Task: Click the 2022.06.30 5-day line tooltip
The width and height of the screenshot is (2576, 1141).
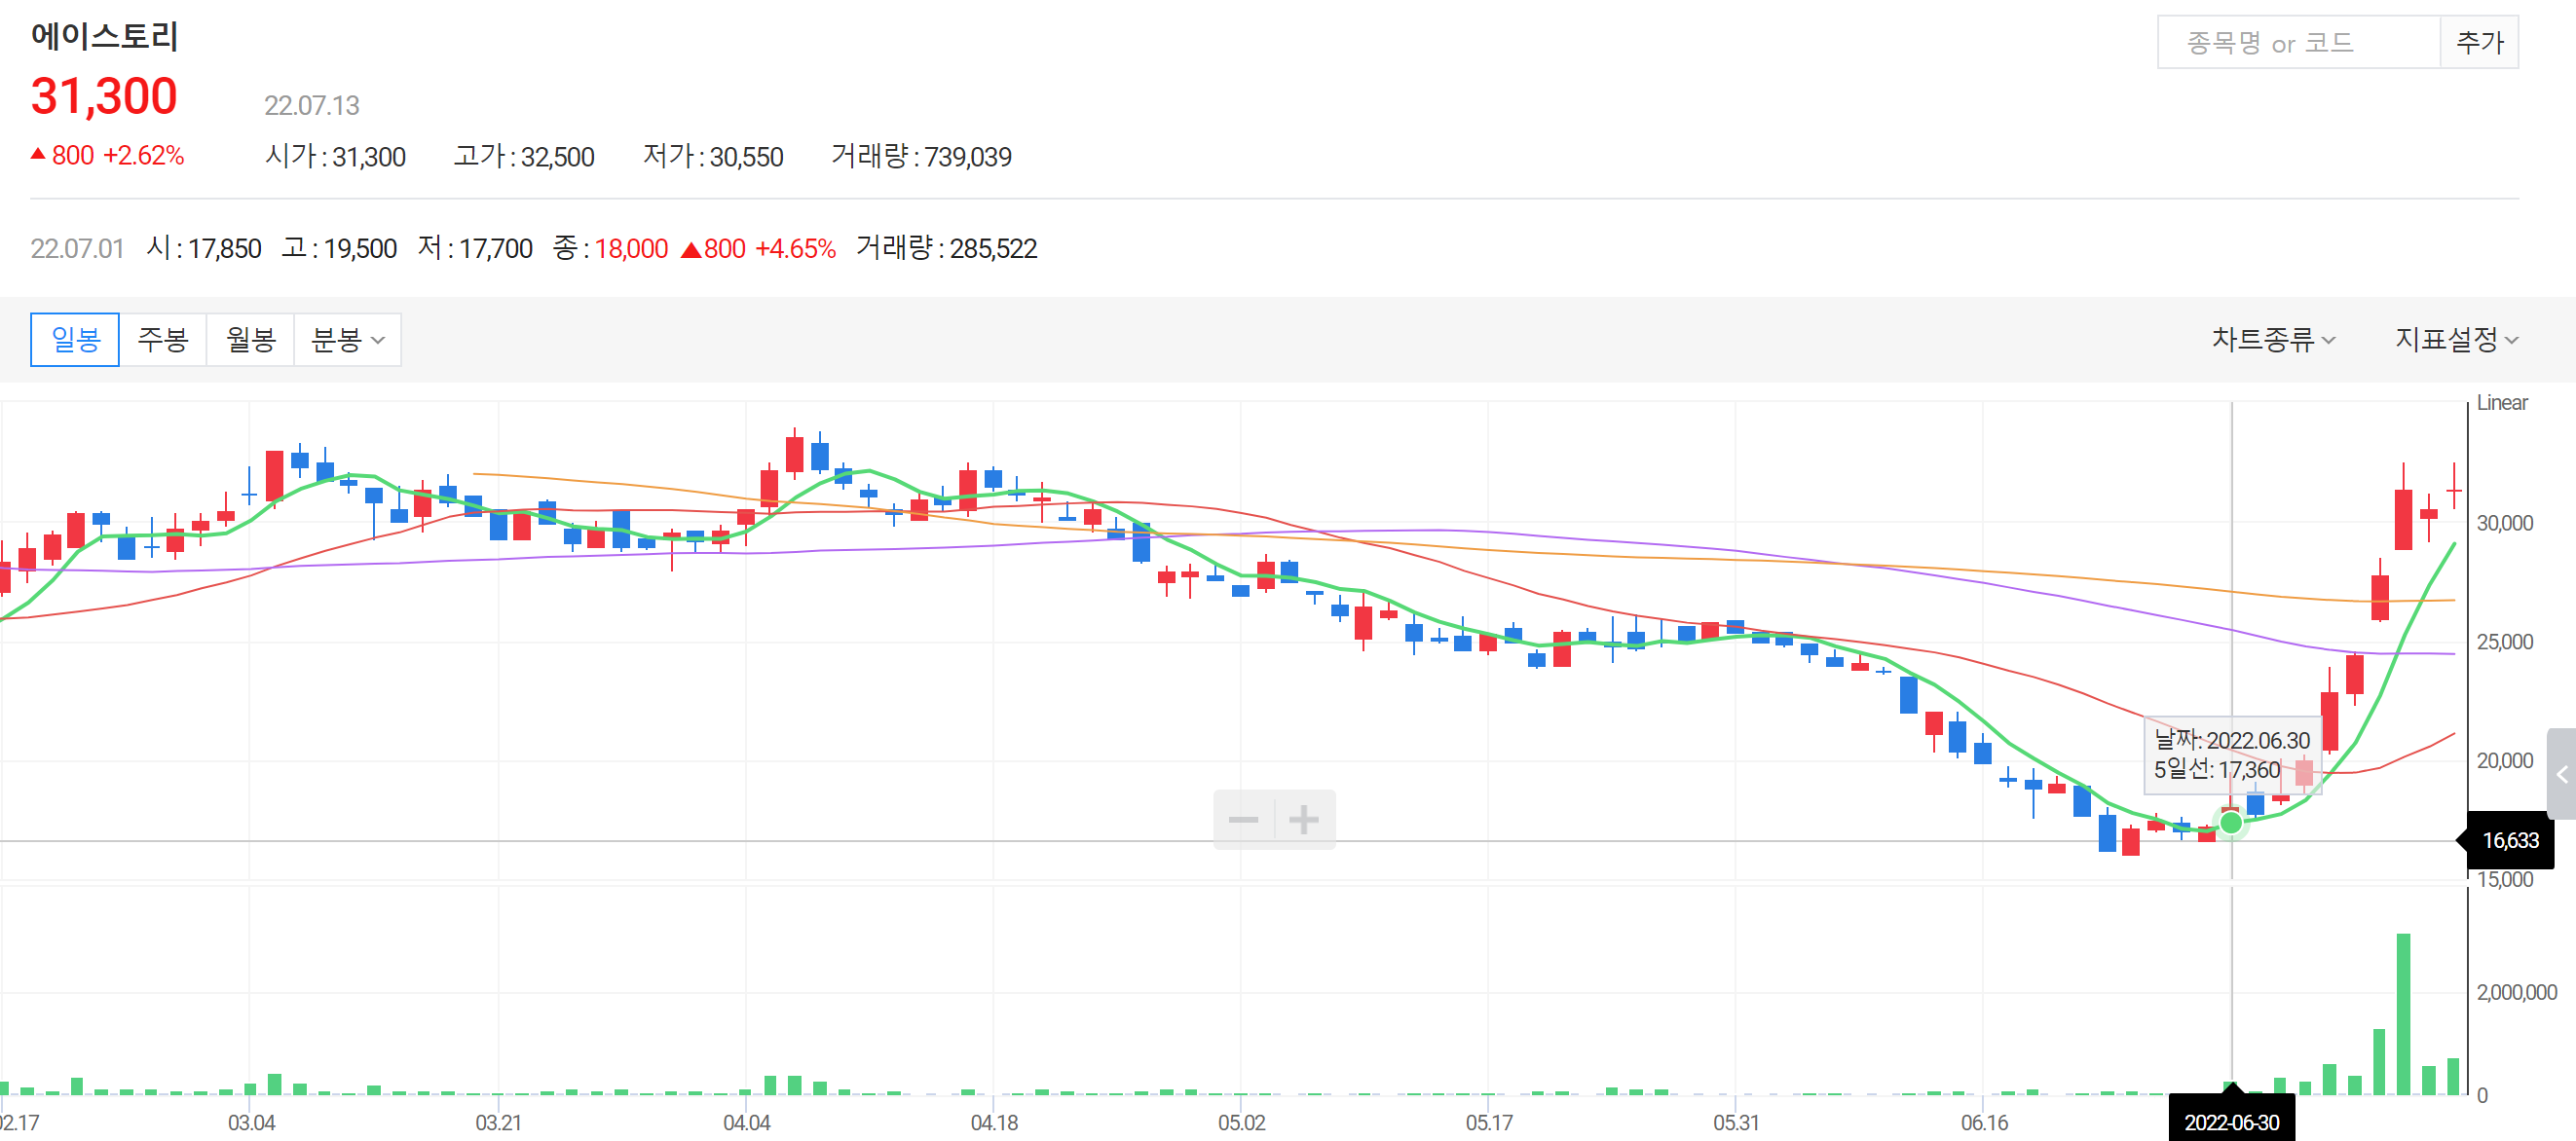Action: 2231,755
